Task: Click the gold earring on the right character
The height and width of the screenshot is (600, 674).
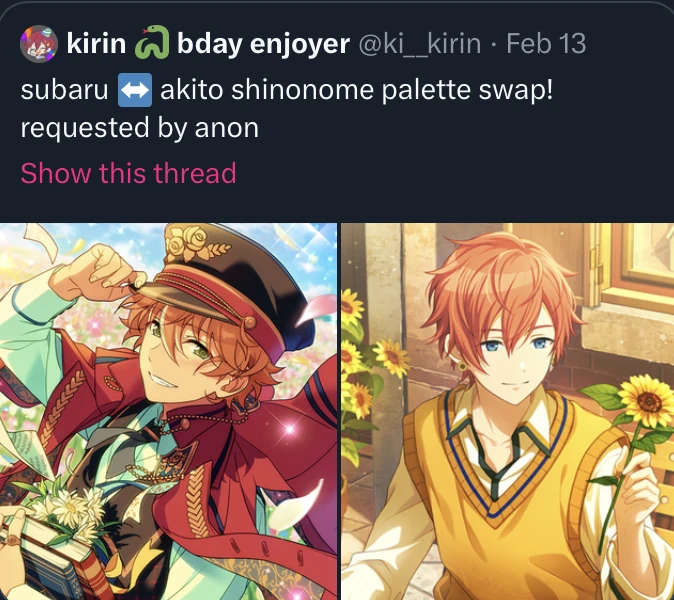Action: [x=462, y=366]
